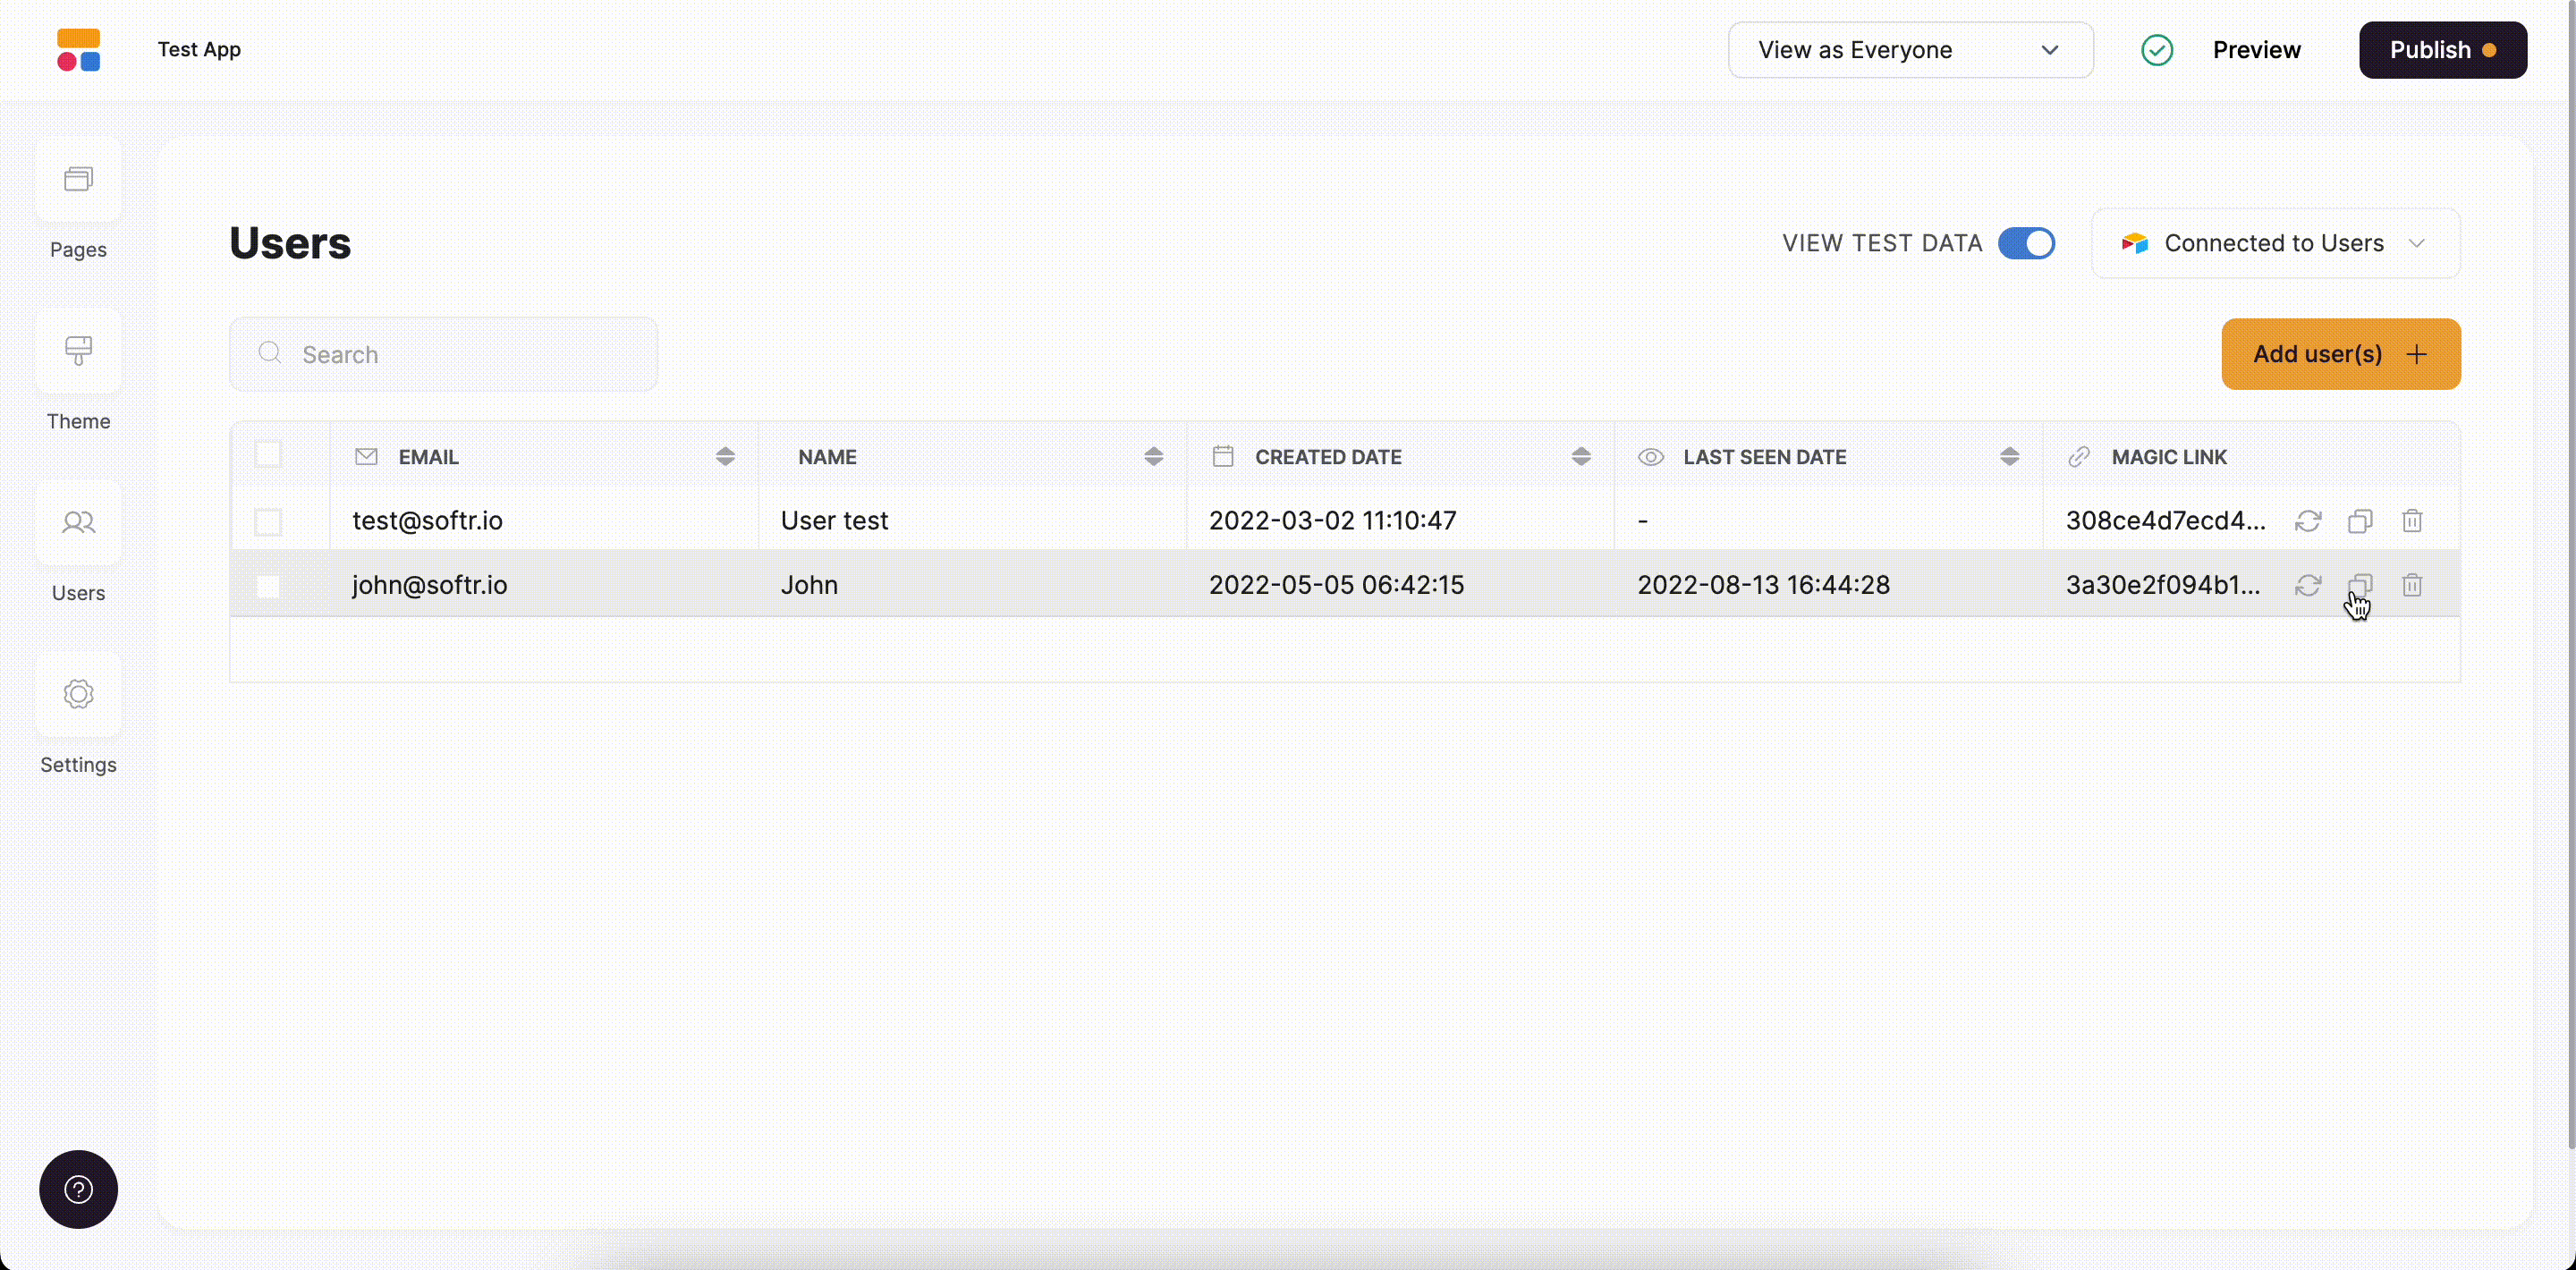
Task: Expand Connected to Users dropdown
Action: 2275,243
